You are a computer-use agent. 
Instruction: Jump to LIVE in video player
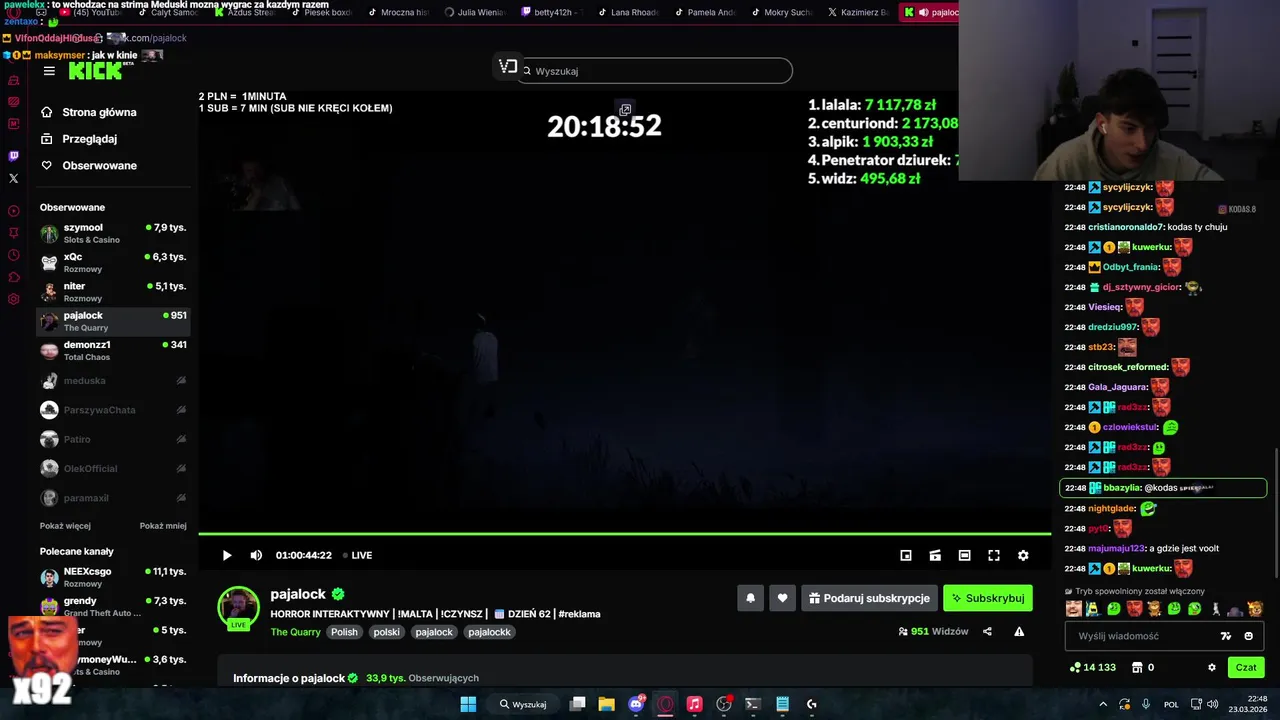[x=357, y=555]
